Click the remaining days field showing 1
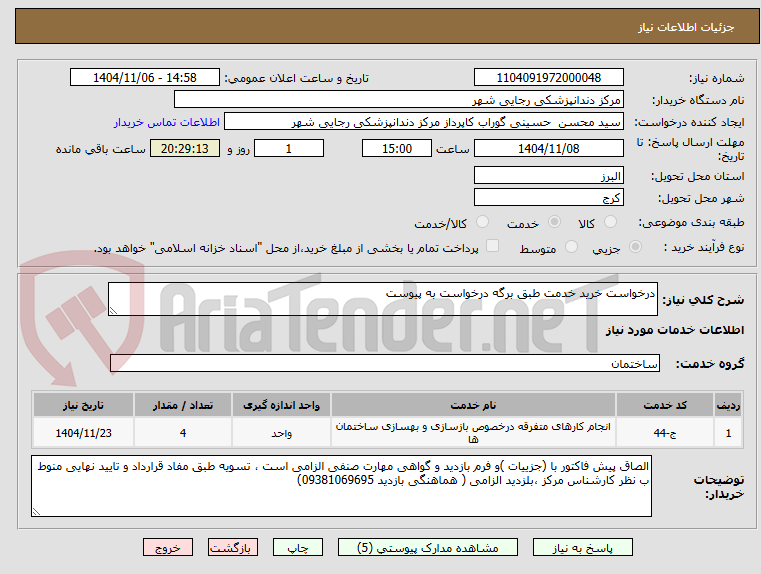The width and height of the screenshot is (761, 574). tap(289, 148)
